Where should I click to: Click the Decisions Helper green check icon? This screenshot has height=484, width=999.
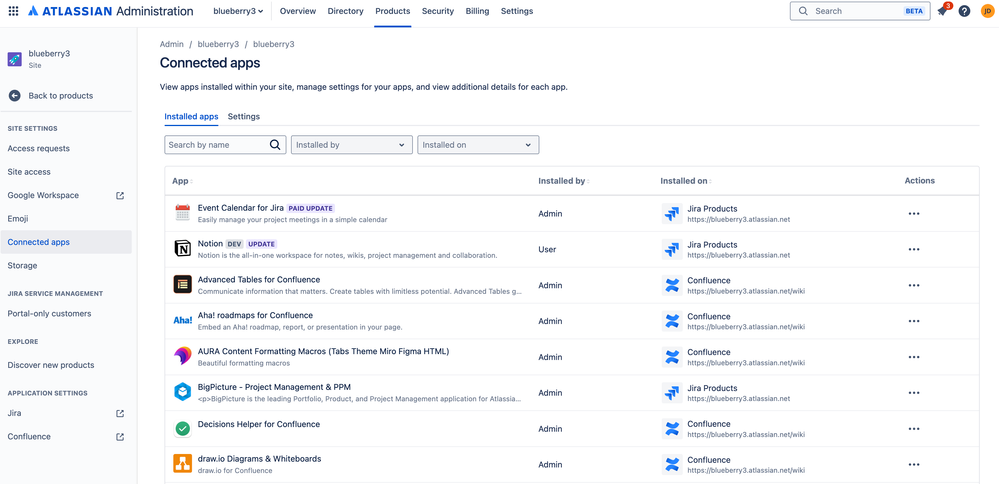183,429
